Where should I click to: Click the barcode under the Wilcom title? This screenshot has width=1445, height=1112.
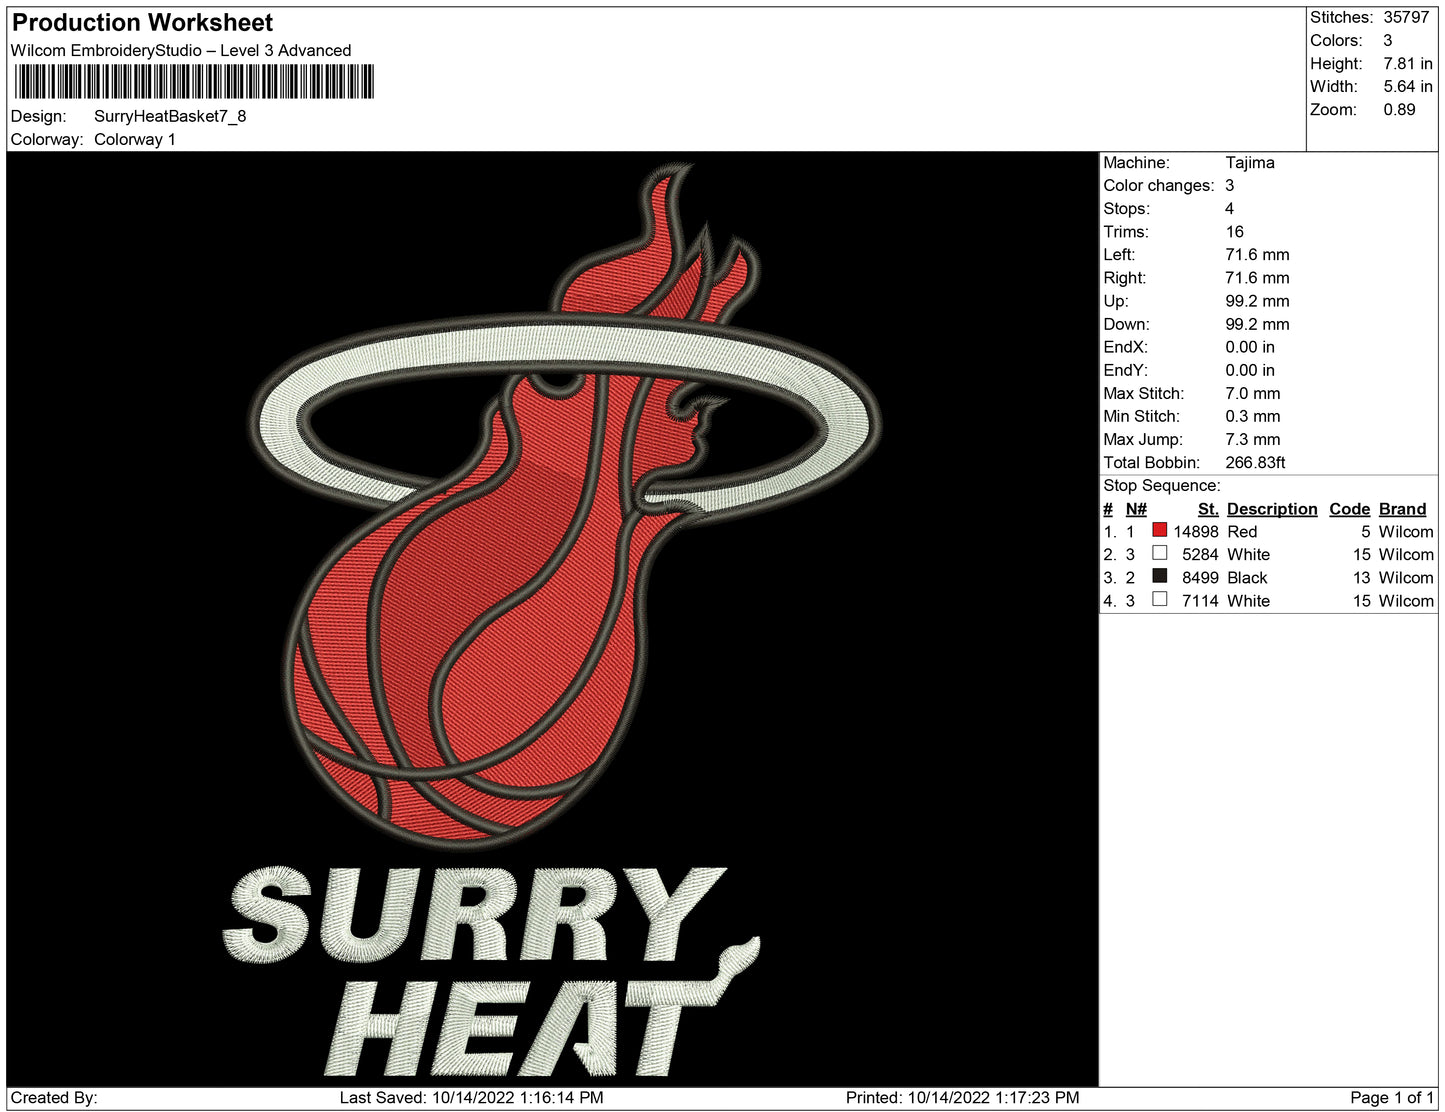click(194, 82)
